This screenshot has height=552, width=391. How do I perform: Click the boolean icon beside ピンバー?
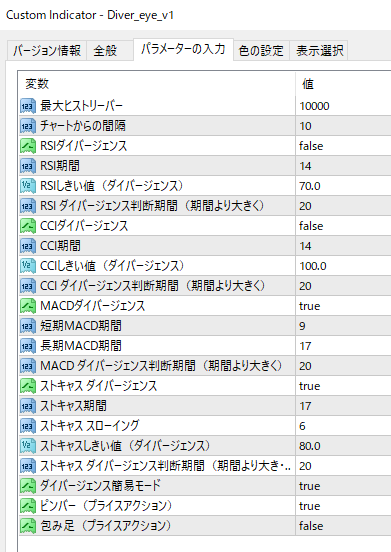28,506
